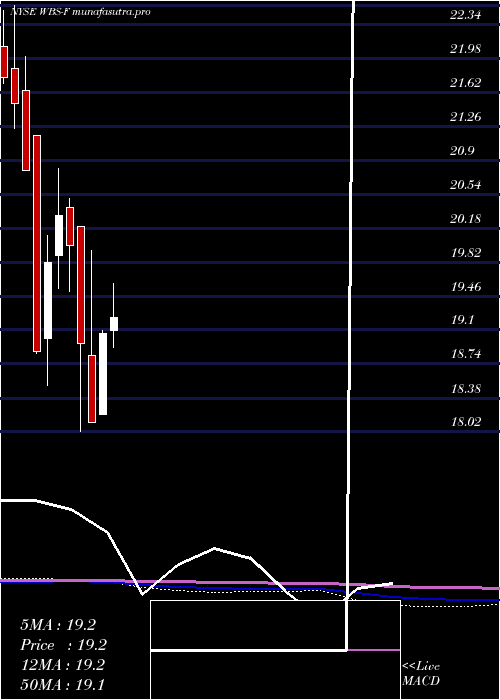Screen dimensions: 500x700
Task: Click the 19.46 price axis label
Action: [465, 287]
